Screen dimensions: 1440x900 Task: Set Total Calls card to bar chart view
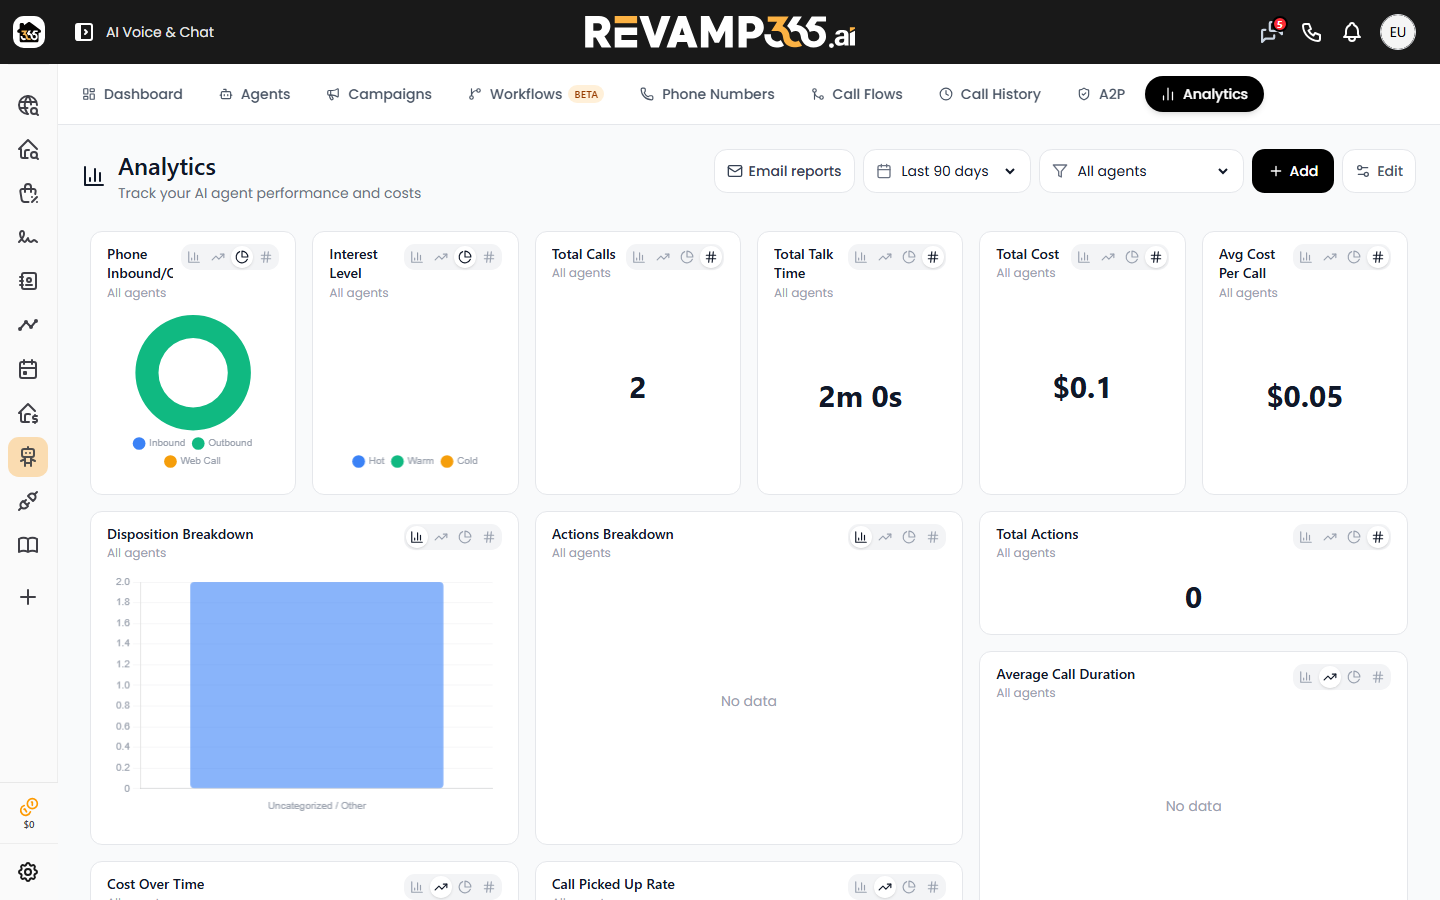639,257
